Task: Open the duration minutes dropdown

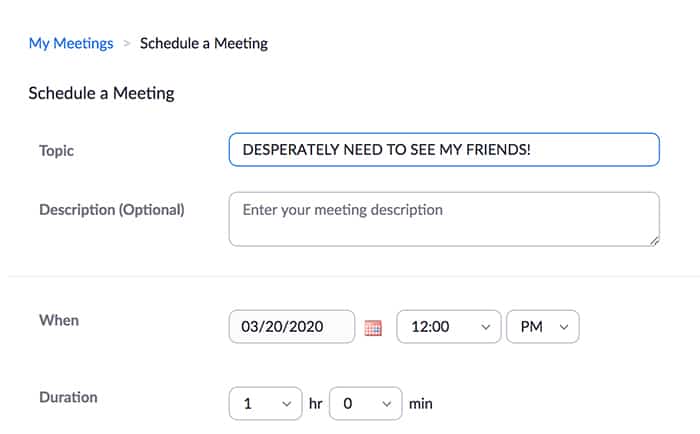Action: click(x=366, y=404)
